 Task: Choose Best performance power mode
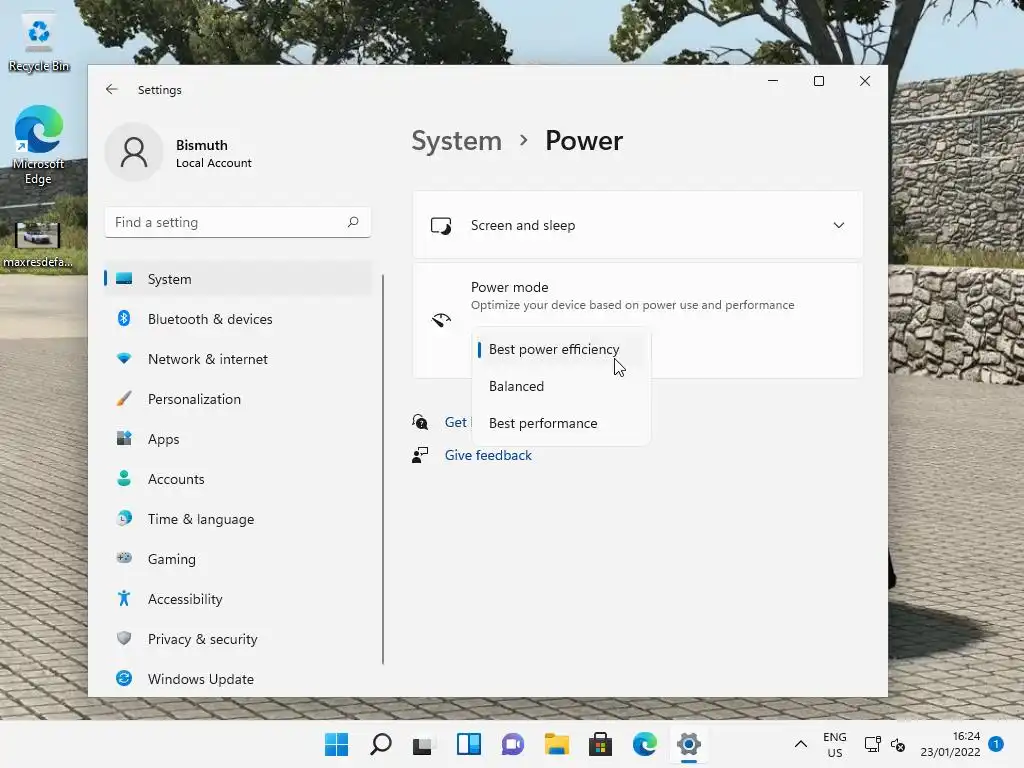[561, 423]
